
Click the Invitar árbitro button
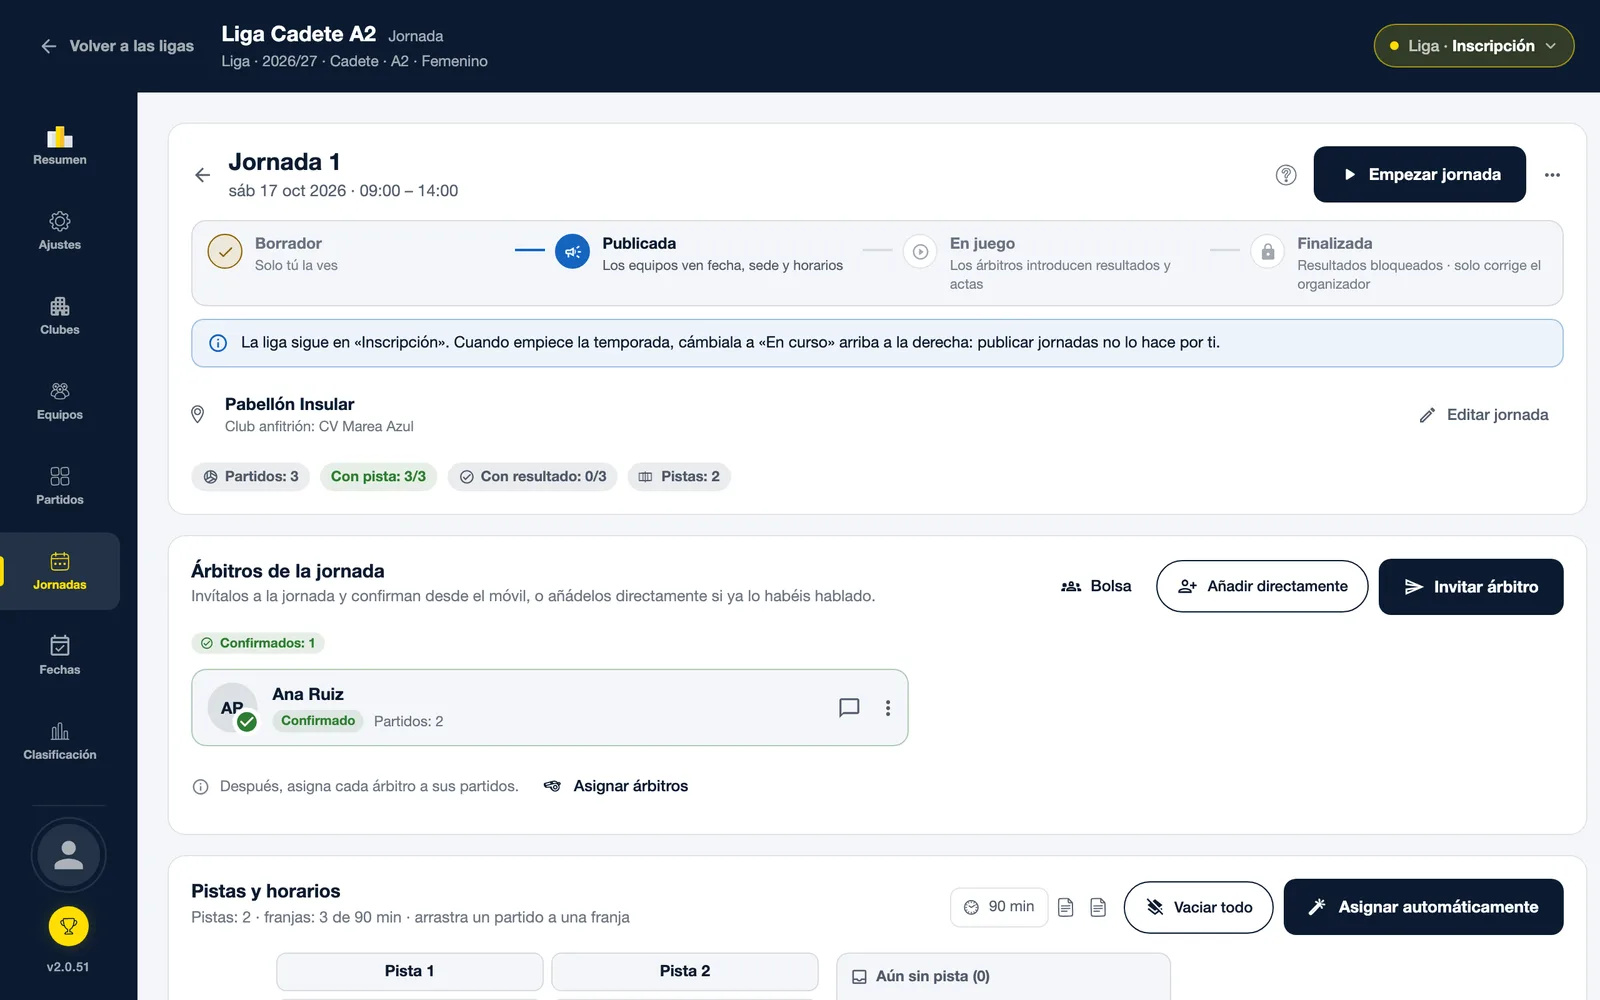click(1471, 587)
